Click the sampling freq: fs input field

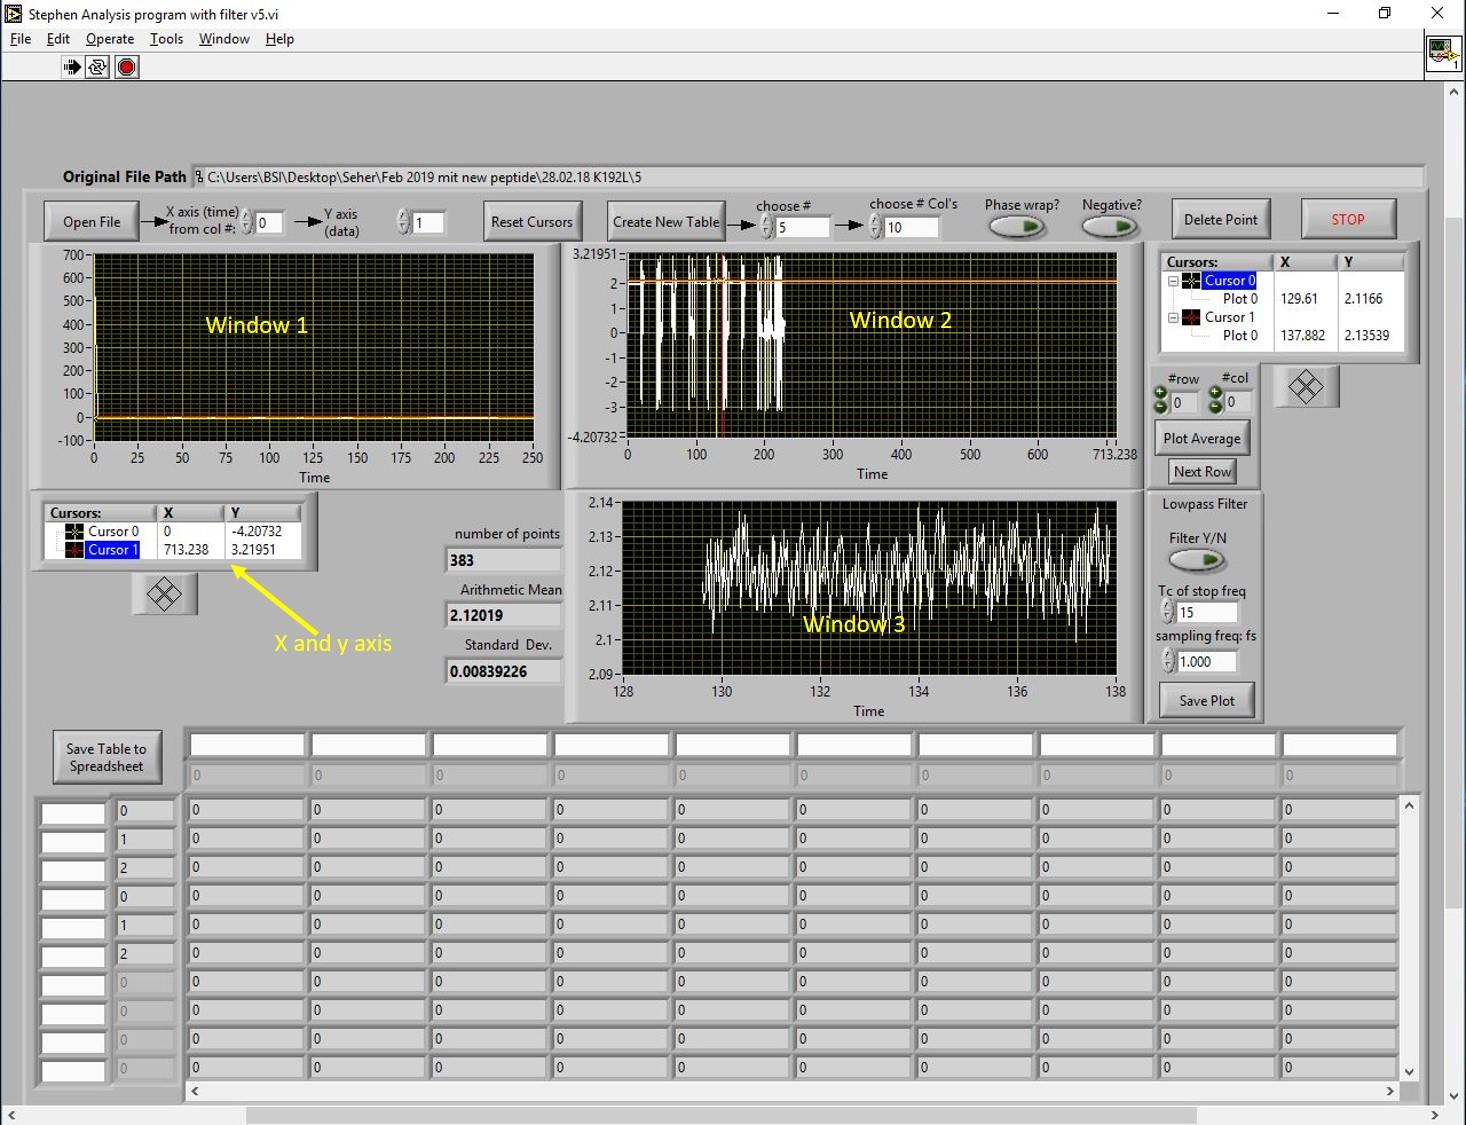click(x=1206, y=661)
